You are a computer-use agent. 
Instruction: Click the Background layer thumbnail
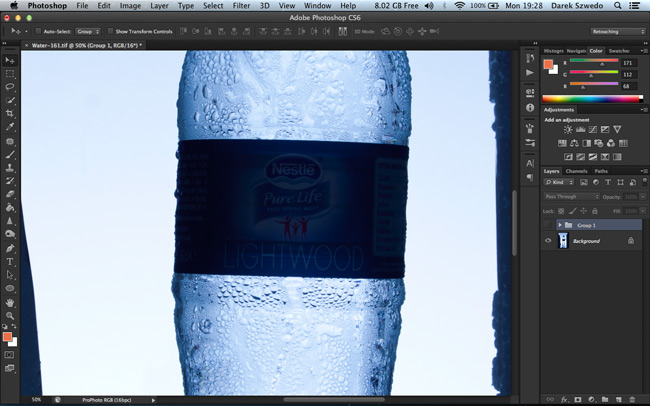point(563,241)
